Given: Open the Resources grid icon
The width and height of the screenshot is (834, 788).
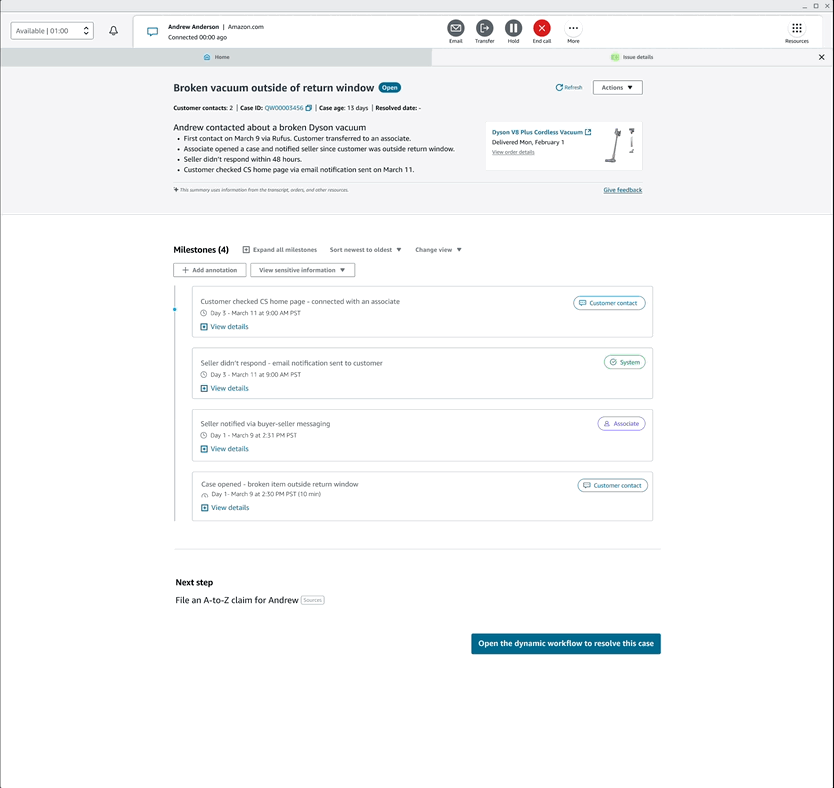Looking at the screenshot, I should 797,28.
